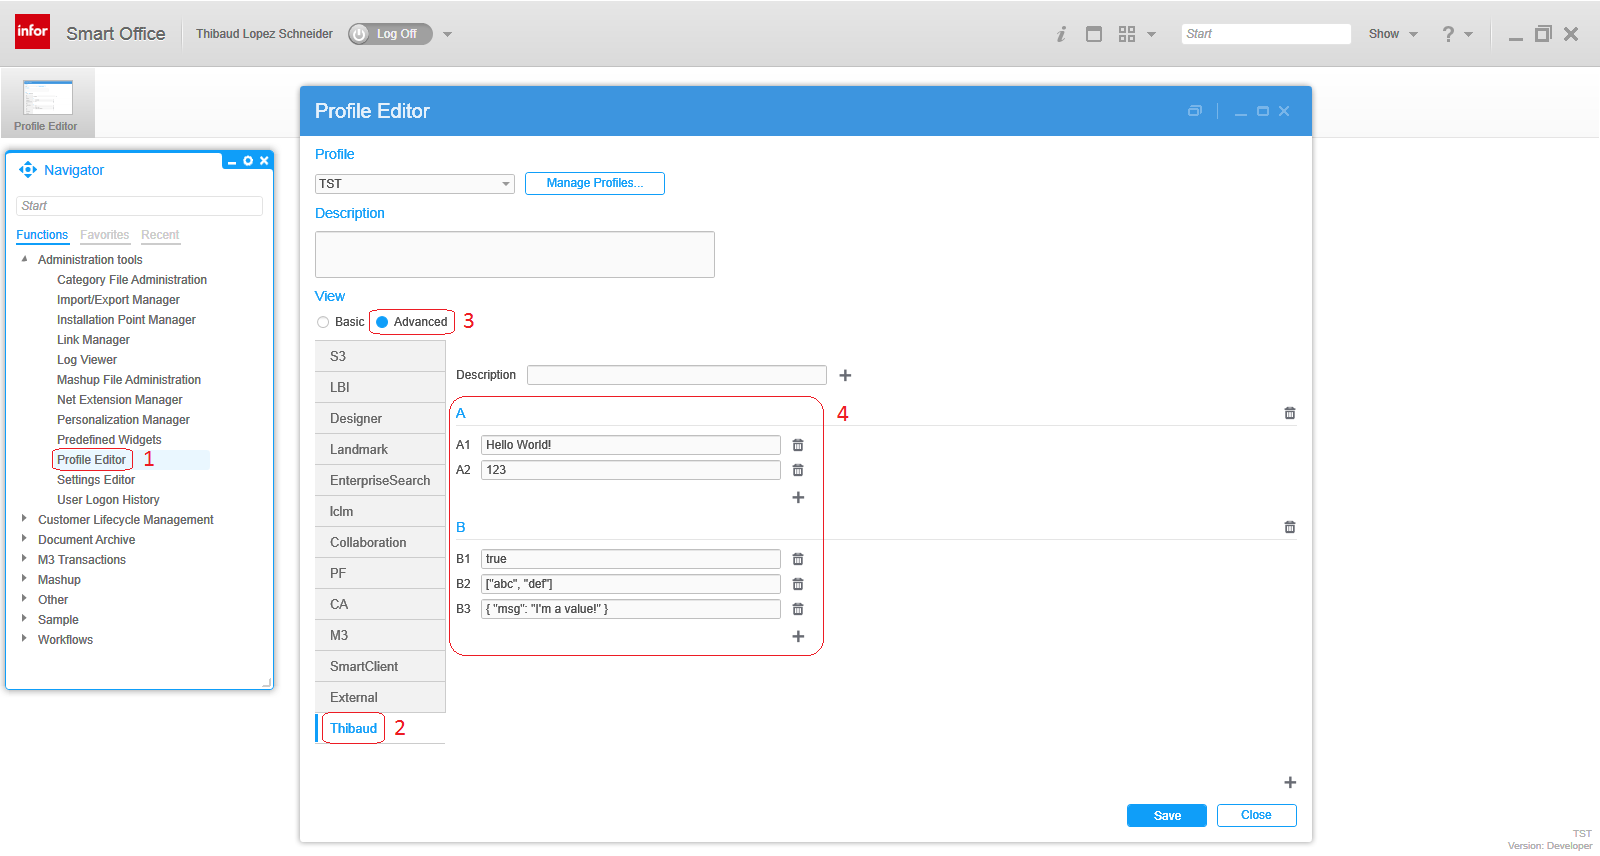Image resolution: width=1600 pixels, height=856 pixels.
Task: Open the Show dropdown menu
Action: click(x=1393, y=34)
